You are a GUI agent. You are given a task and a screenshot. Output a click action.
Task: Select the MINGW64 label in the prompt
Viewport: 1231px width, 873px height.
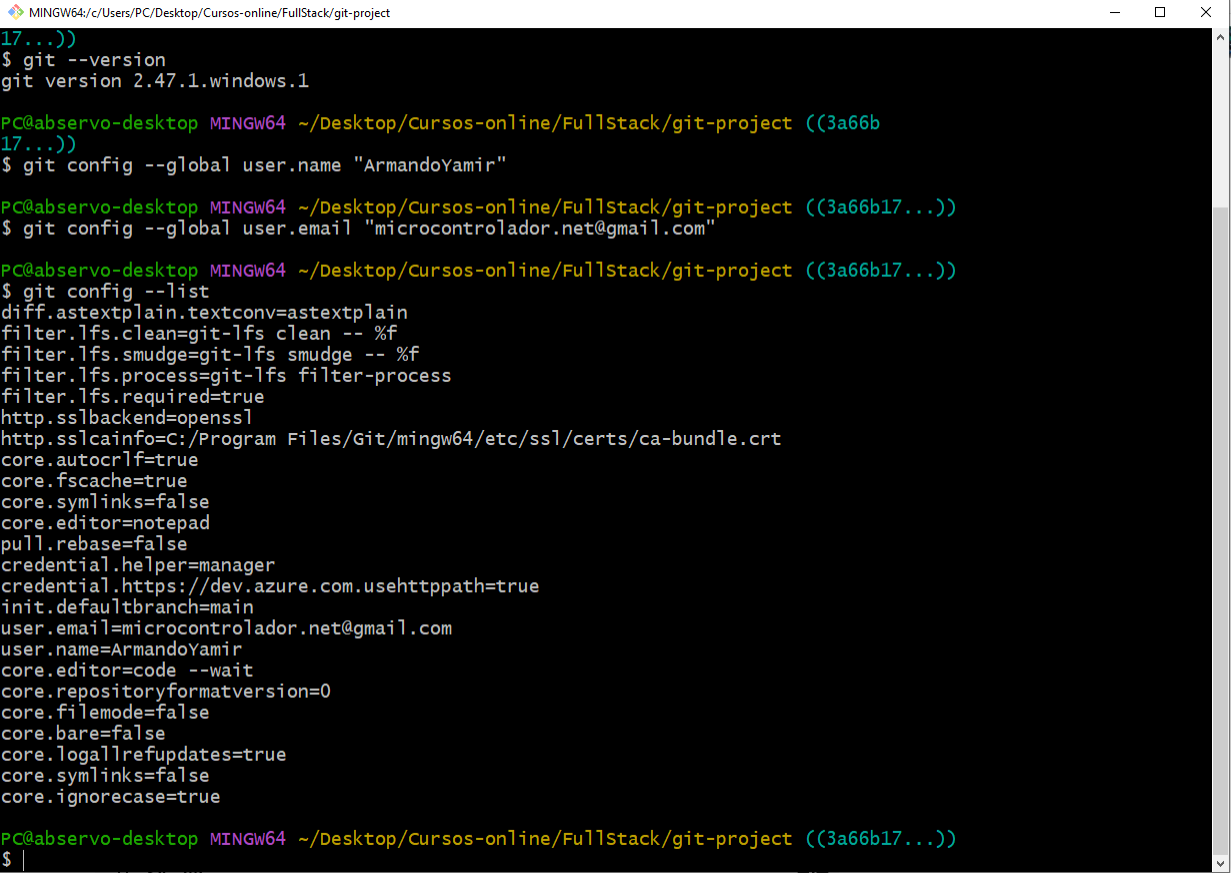click(247, 838)
